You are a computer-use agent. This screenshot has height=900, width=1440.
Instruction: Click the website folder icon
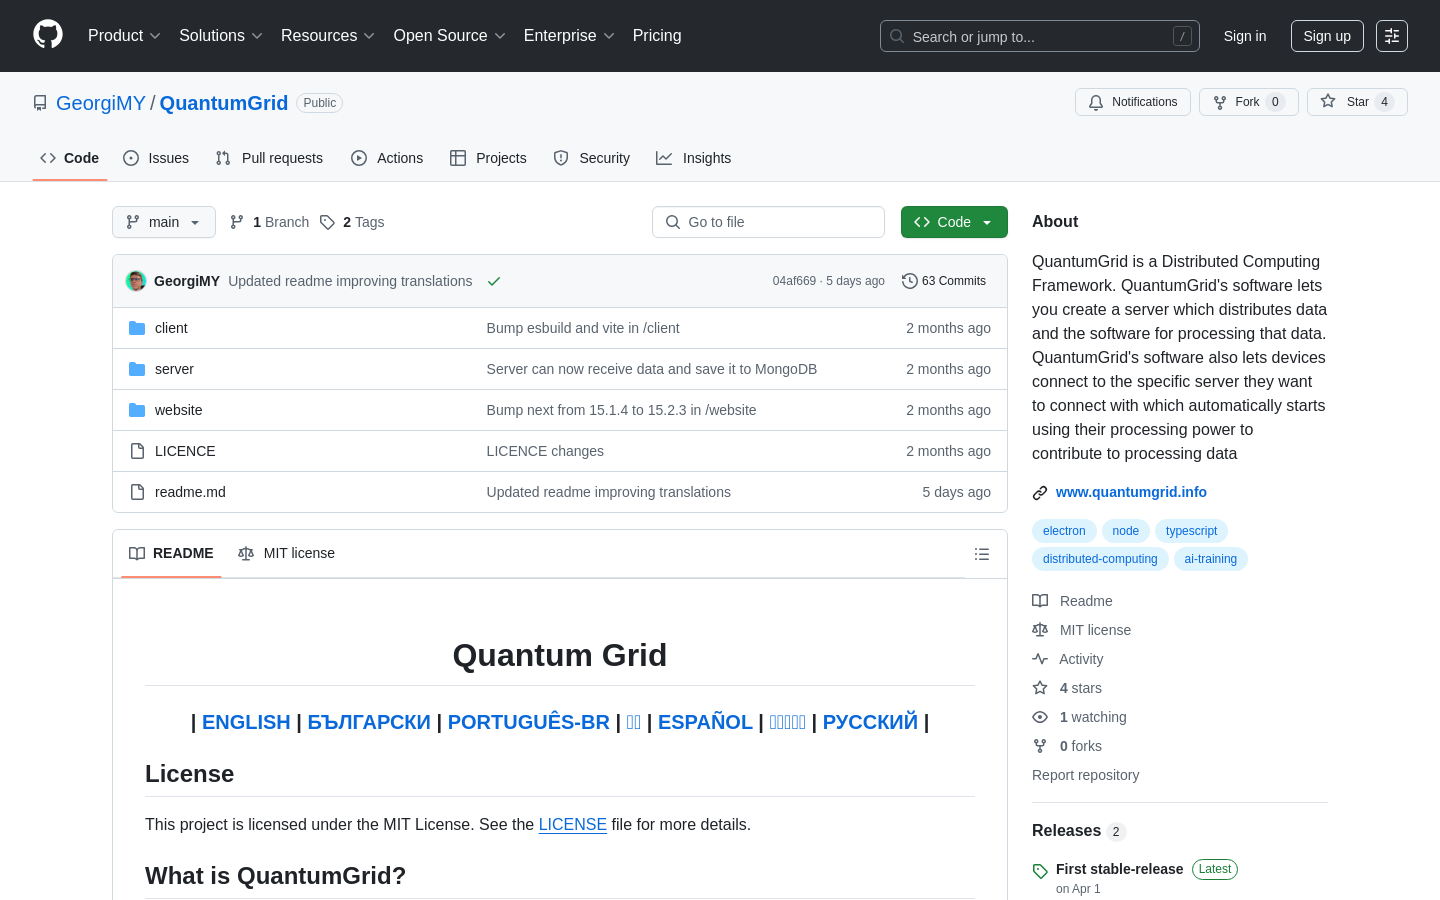point(137,410)
